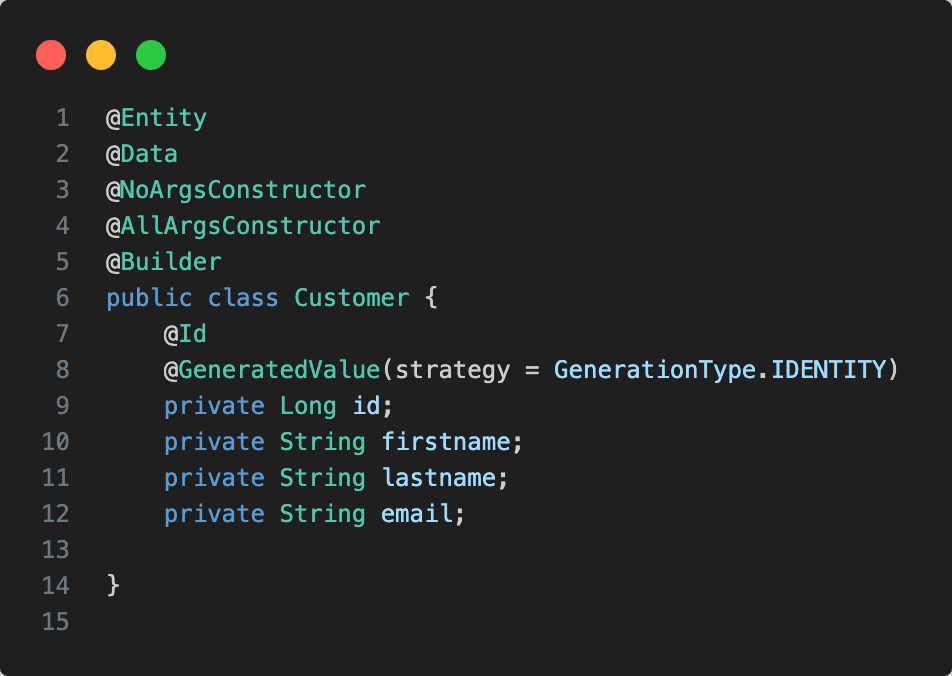
Task: Click the @Entity annotation
Action: (157, 118)
